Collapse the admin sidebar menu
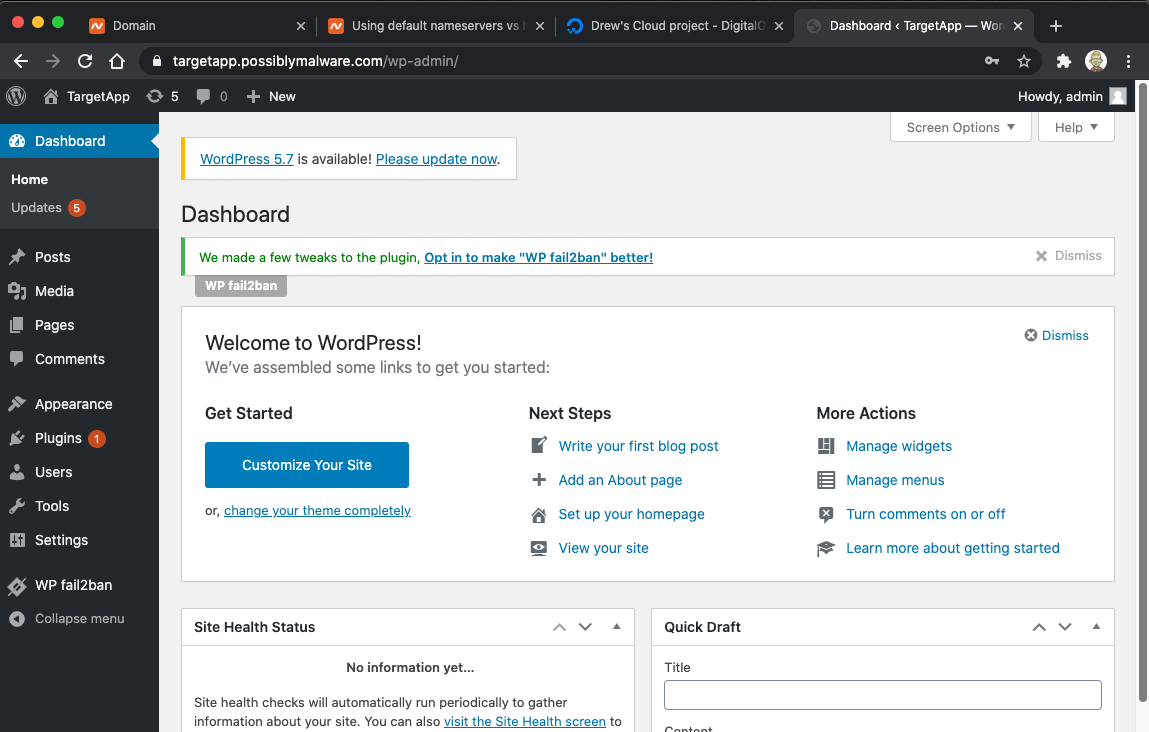This screenshot has width=1149, height=732. [79, 618]
